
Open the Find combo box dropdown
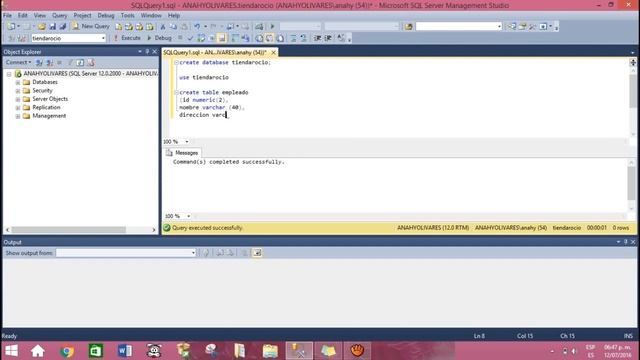point(499,27)
